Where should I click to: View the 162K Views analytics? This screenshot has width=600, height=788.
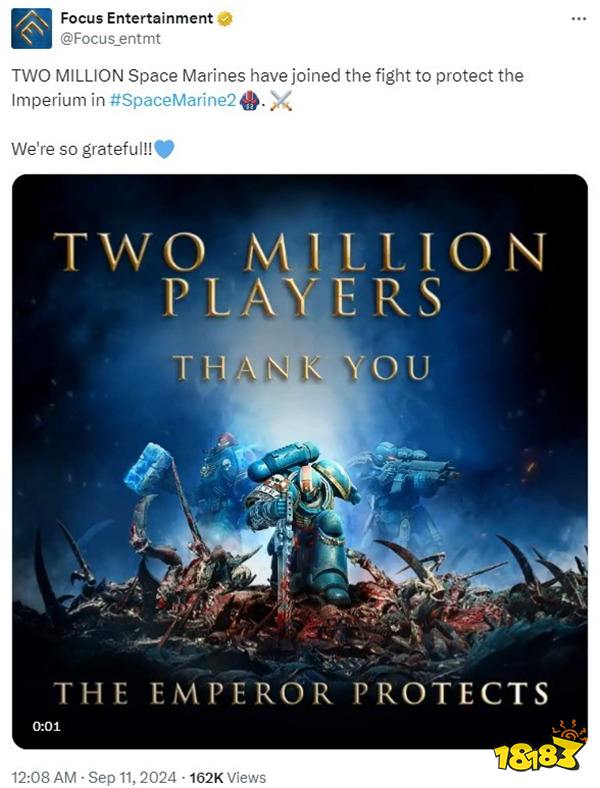(228, 777)
